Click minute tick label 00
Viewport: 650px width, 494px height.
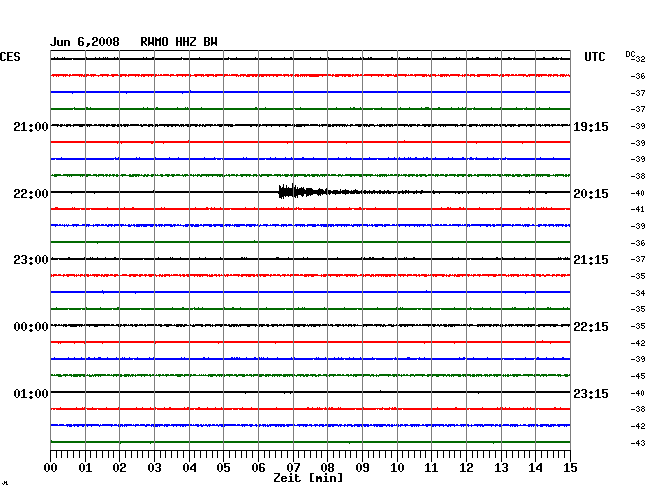pos(51,468)
